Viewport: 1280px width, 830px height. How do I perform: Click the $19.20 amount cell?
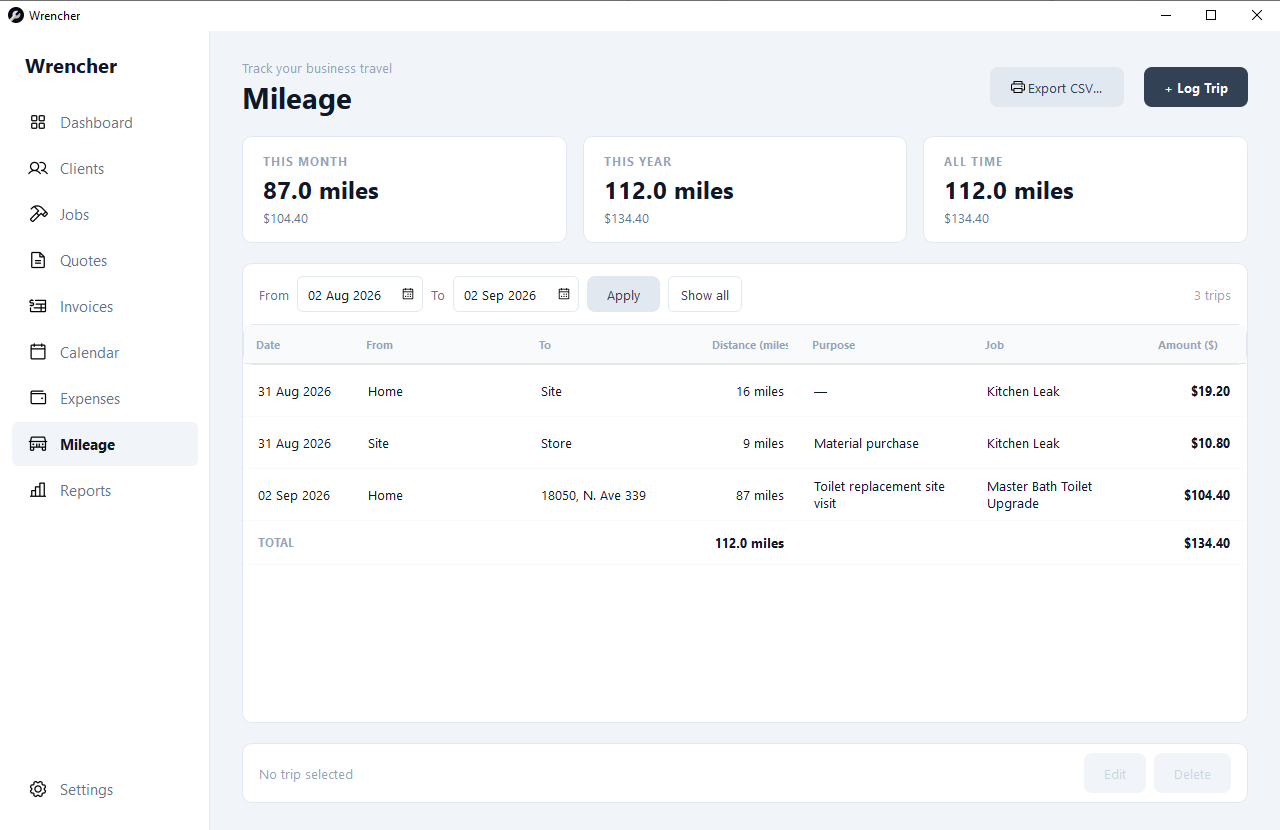[1210, 391]
